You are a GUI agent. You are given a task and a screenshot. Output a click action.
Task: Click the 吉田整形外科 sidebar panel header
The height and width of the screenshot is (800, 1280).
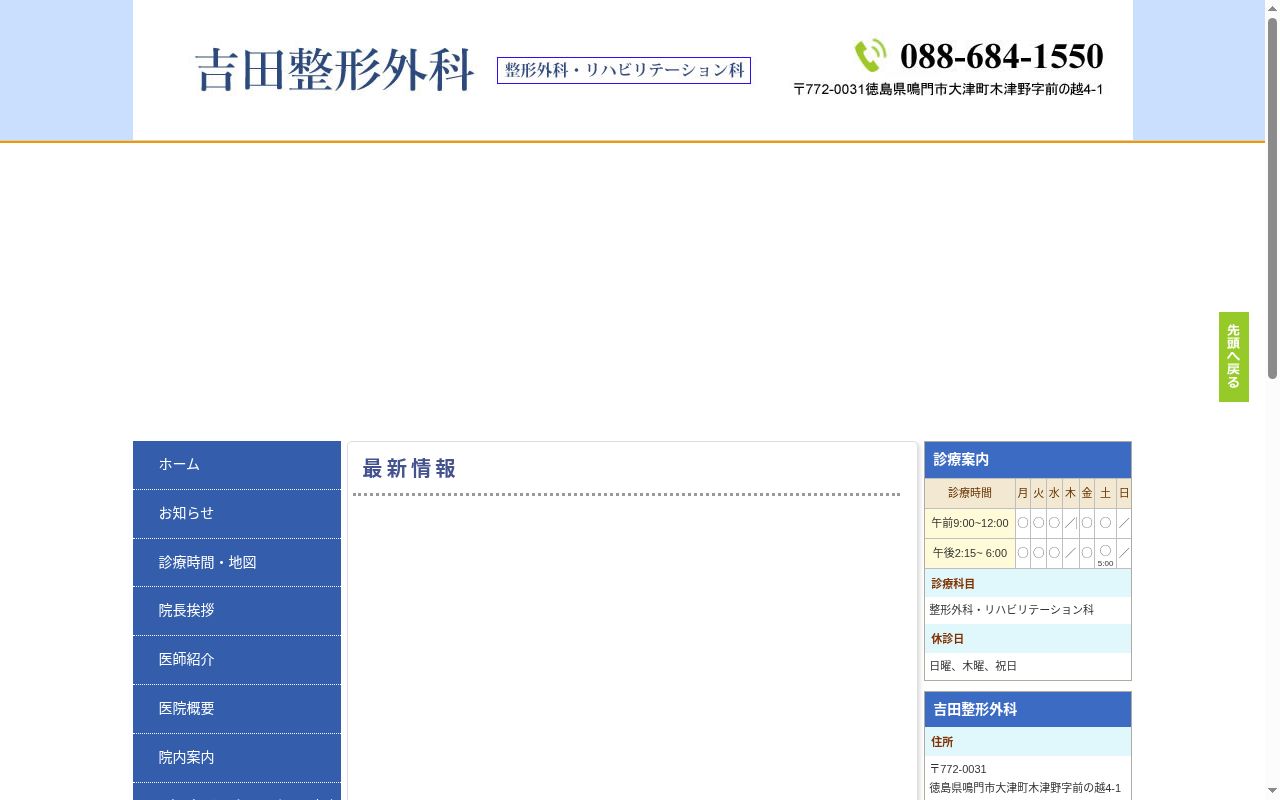[1028, 710]
